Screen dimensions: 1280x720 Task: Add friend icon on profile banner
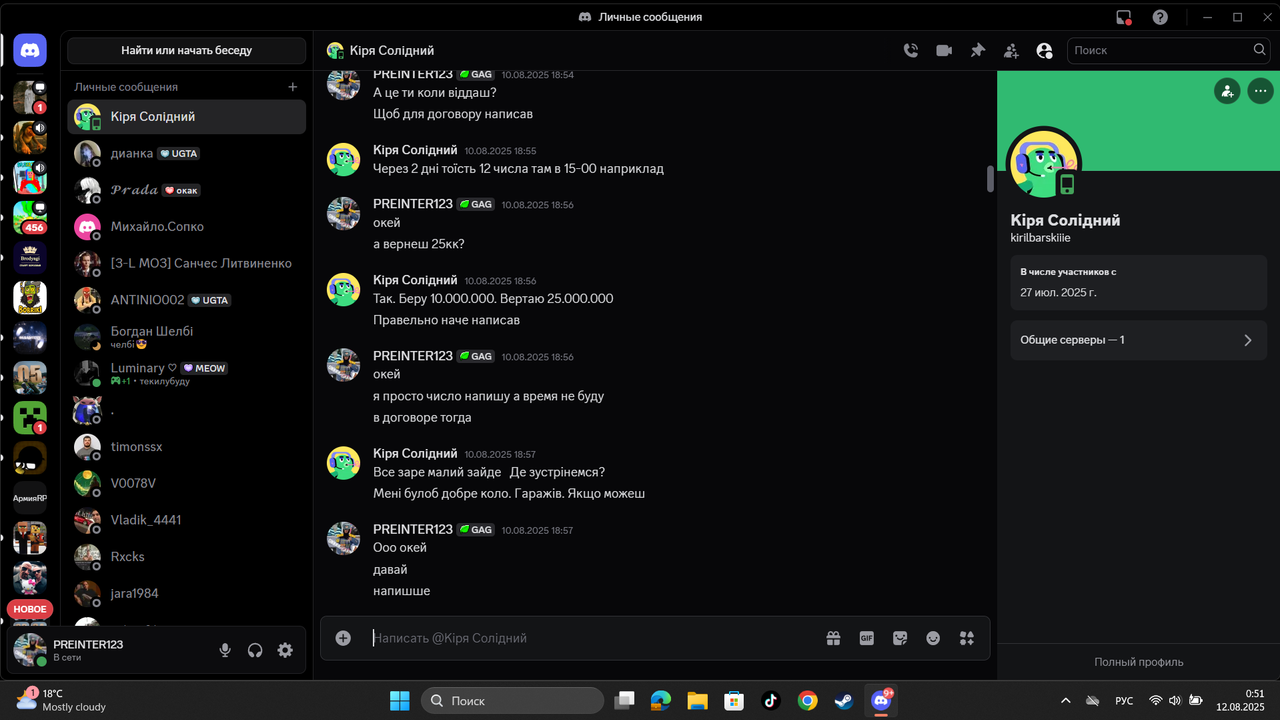pyautogui.click(x=1227, y=91)
